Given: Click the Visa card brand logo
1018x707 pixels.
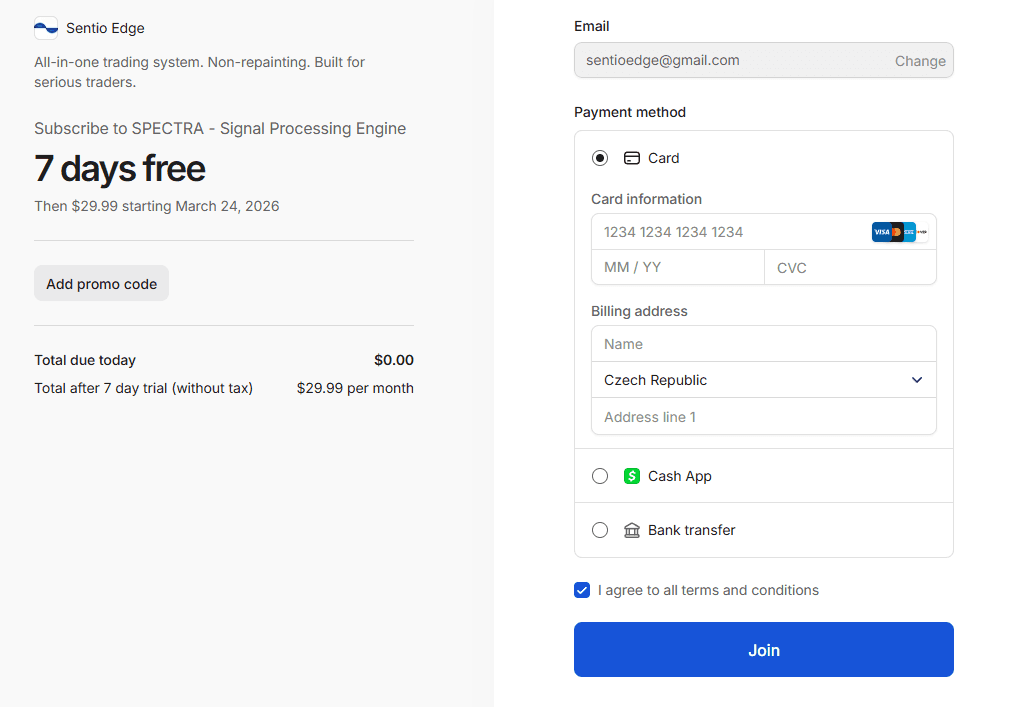Looking at the screenshot, I should (881, 232).
